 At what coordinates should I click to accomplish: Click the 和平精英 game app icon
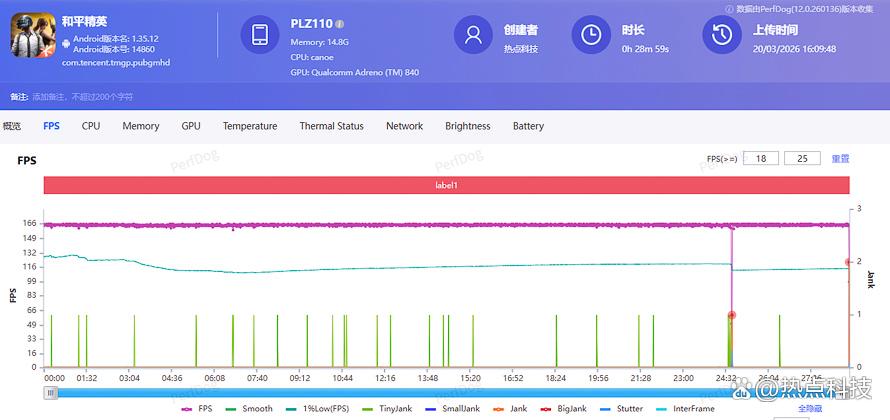(33, 35)
